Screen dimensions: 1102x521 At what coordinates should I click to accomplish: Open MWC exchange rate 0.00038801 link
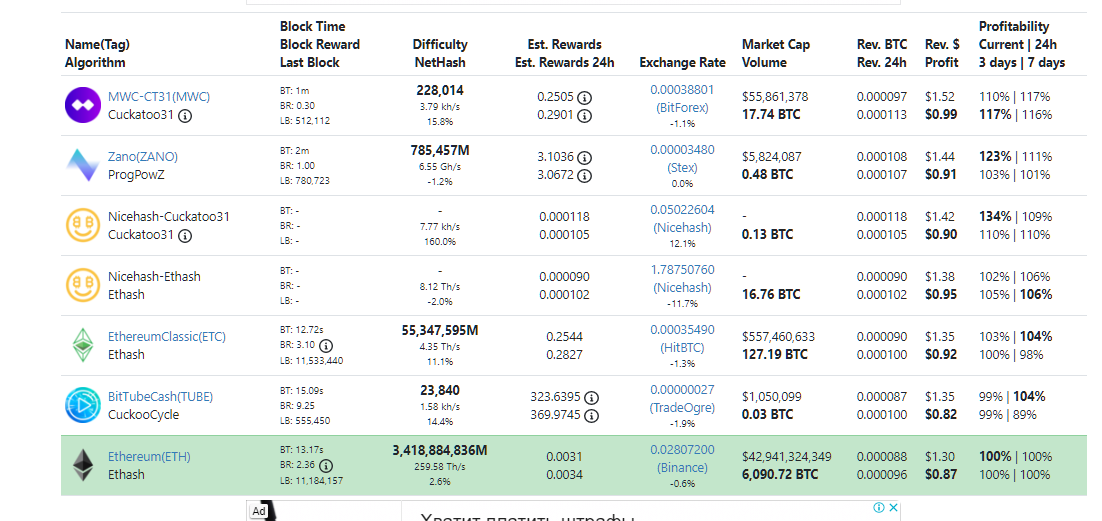[682, 89]
